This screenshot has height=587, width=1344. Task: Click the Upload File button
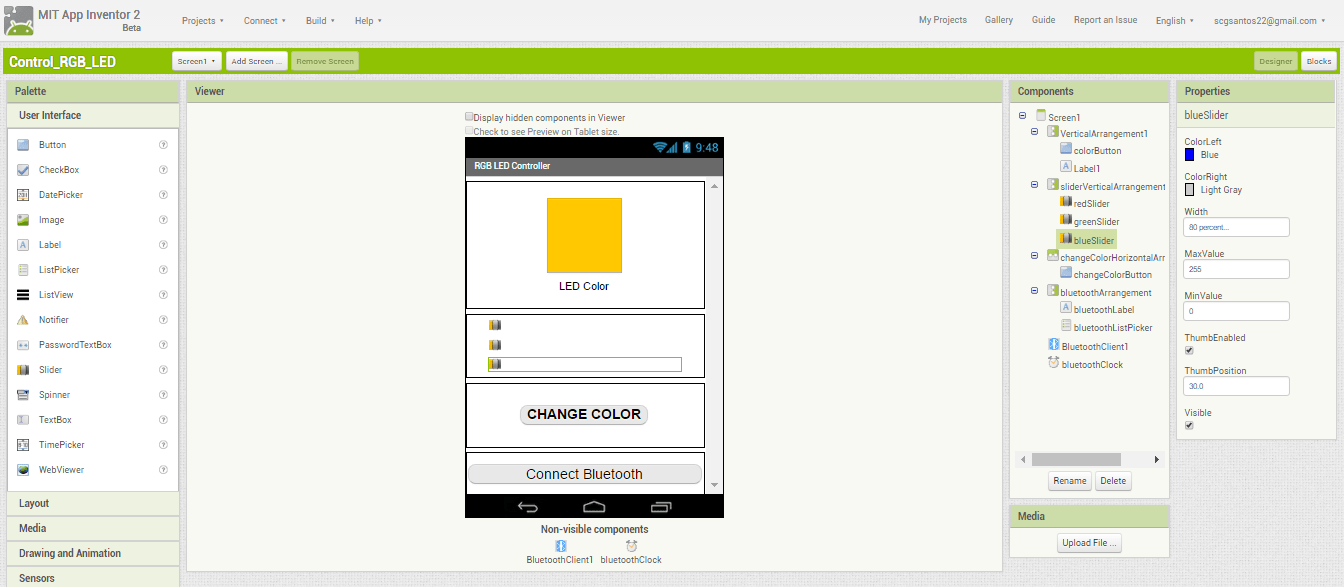tap(1089, 543)
